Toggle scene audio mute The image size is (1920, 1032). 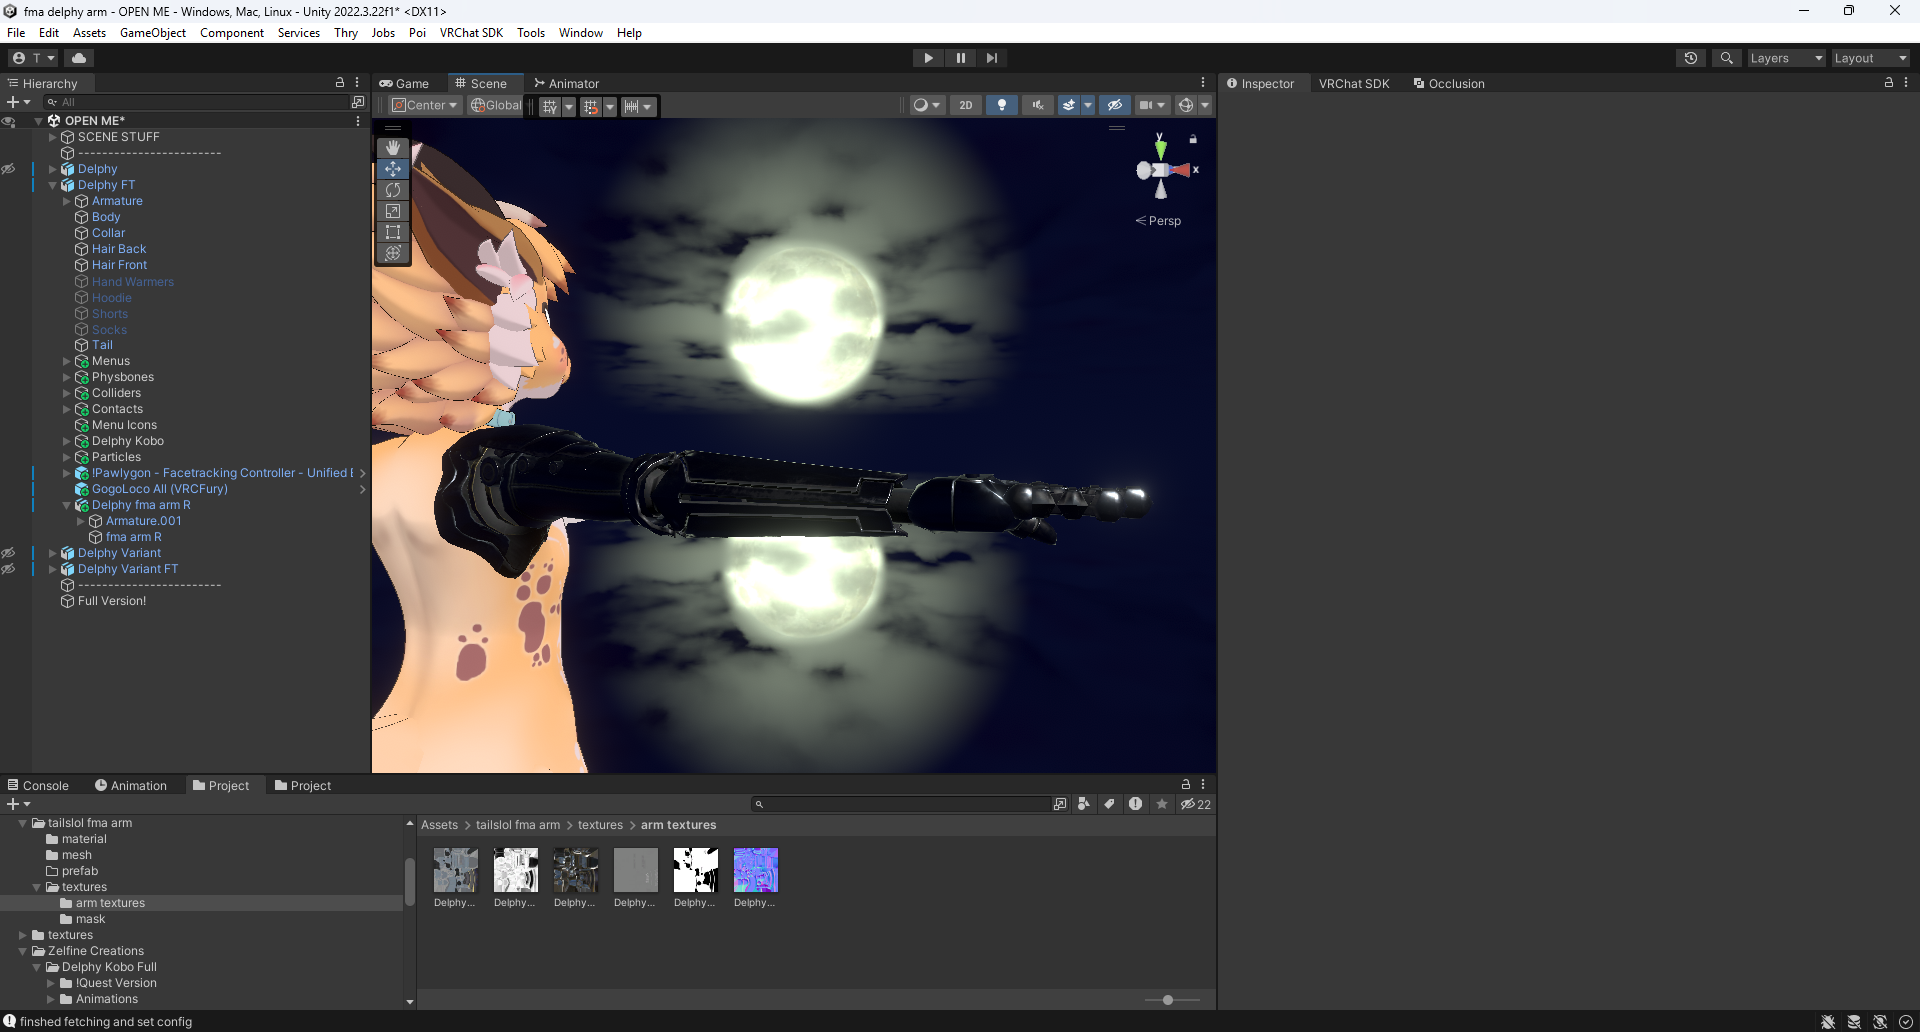click(1038, 105)
